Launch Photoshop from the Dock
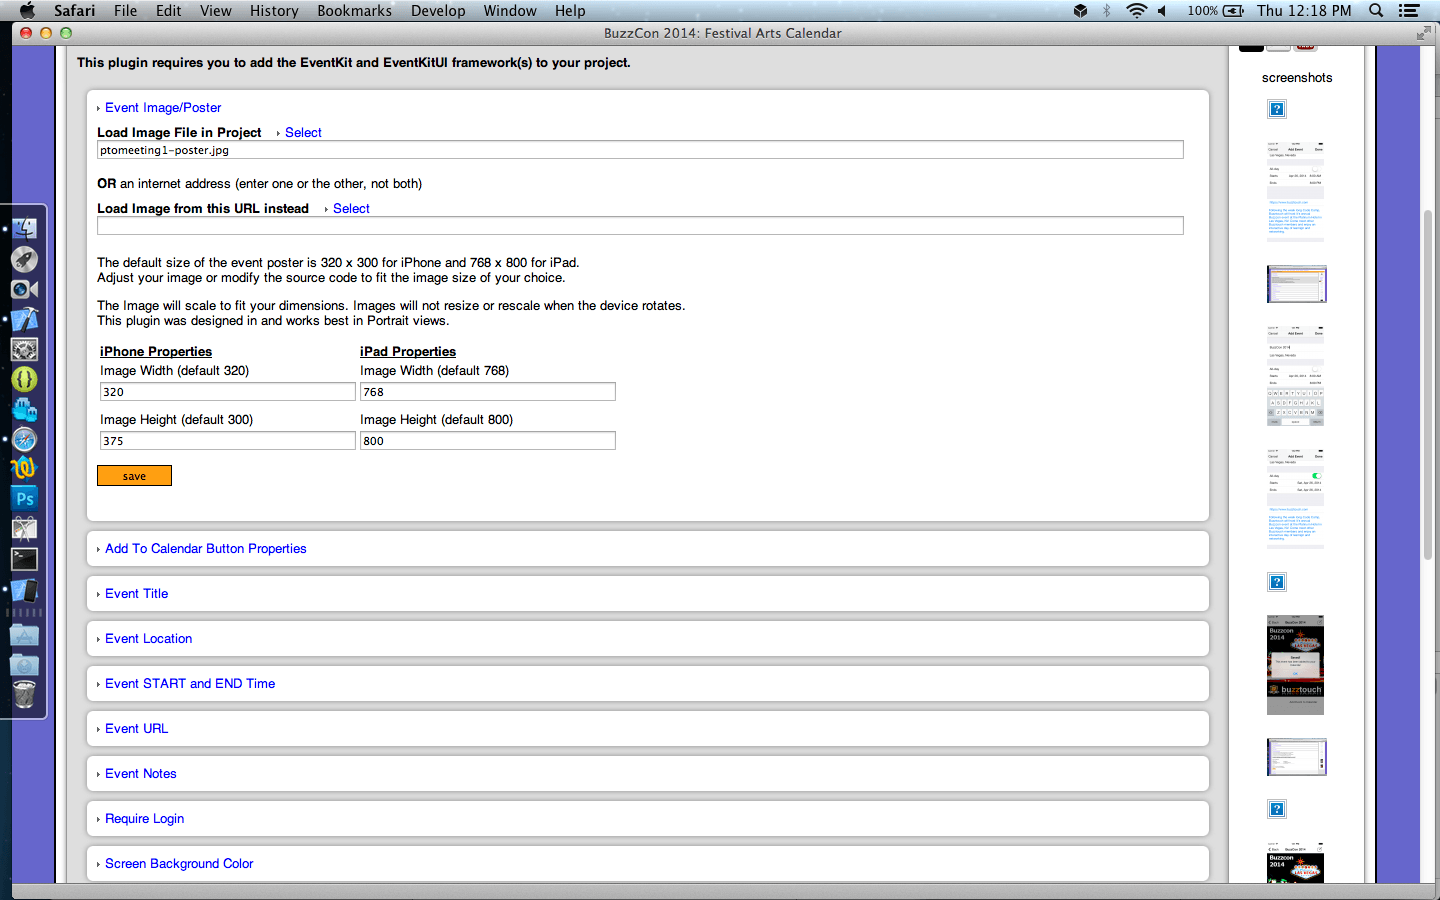Screen dimensions: 1440x900 (24, 498)
